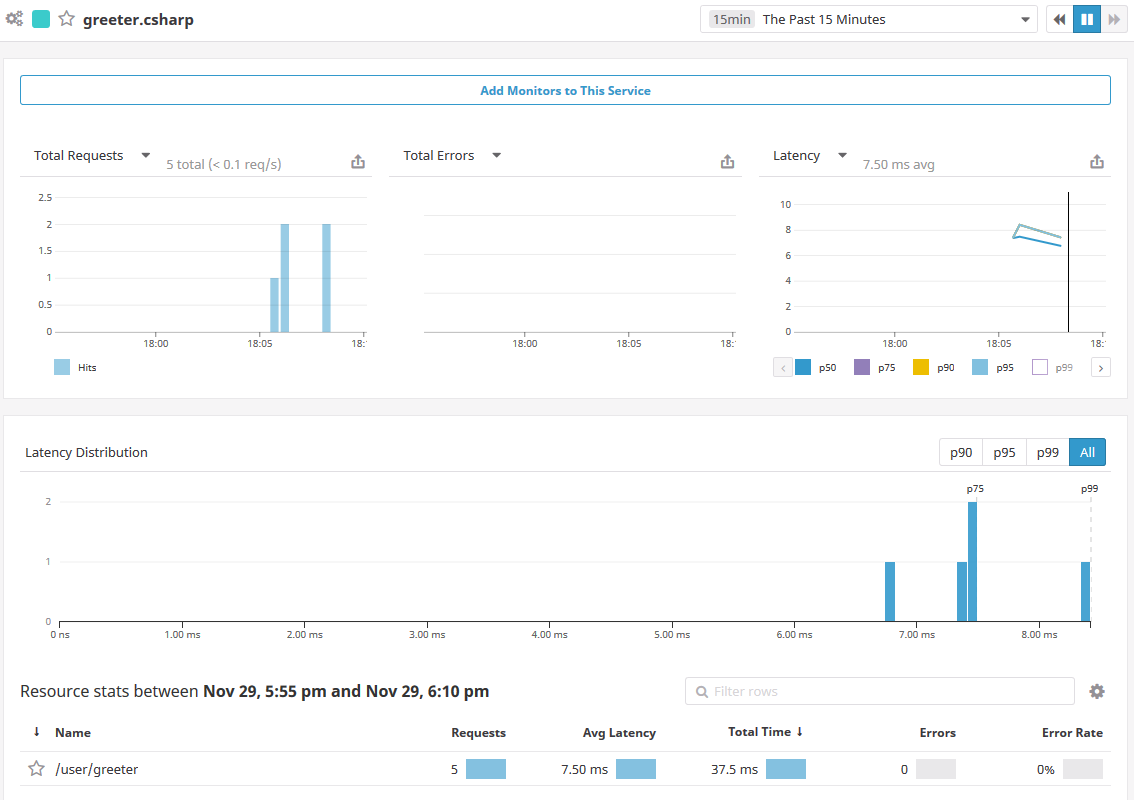
Task: Toggle the p50 legend series
Action: [803, 367]
